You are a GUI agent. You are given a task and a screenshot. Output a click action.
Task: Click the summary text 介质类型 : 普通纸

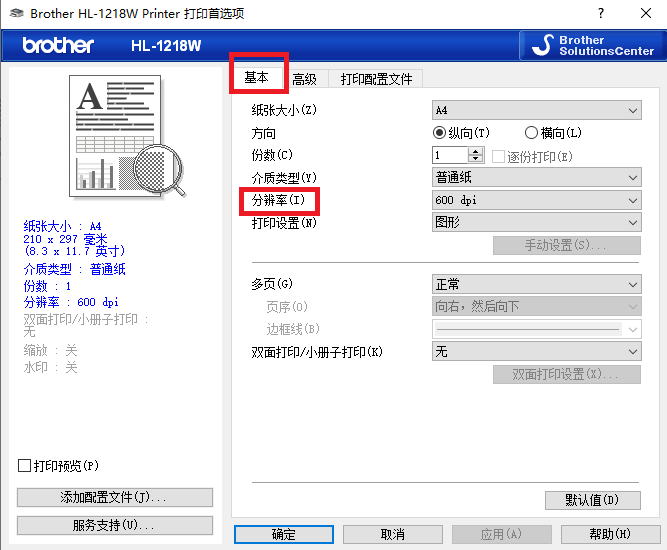(x=74, y=269)
